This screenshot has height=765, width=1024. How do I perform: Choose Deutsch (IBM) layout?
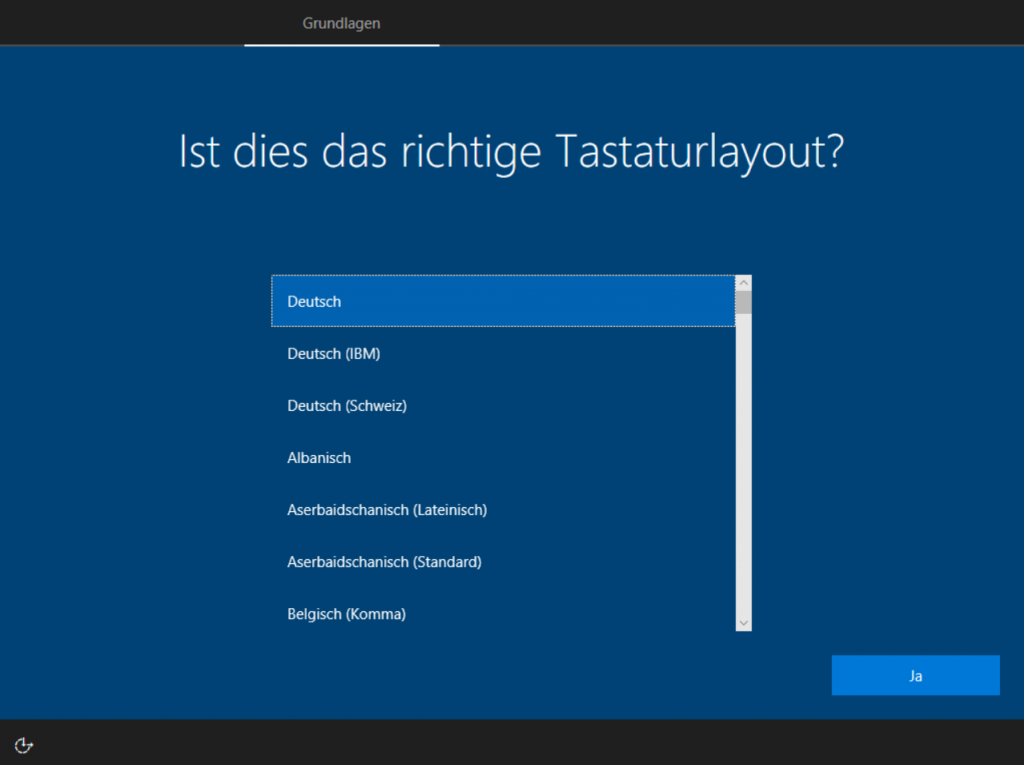pyautogui.click(x=503, y=353)
